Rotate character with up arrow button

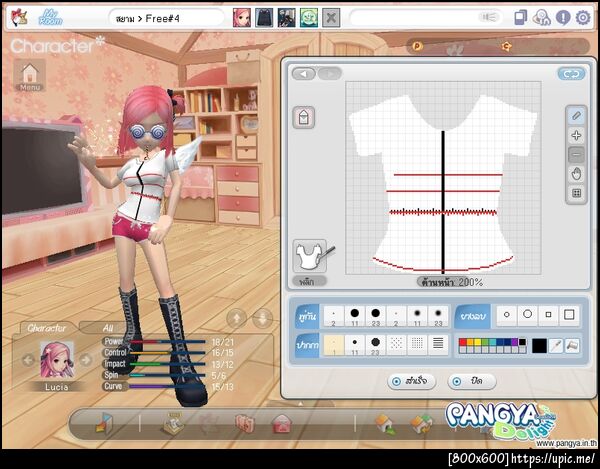tap(236, 318)
